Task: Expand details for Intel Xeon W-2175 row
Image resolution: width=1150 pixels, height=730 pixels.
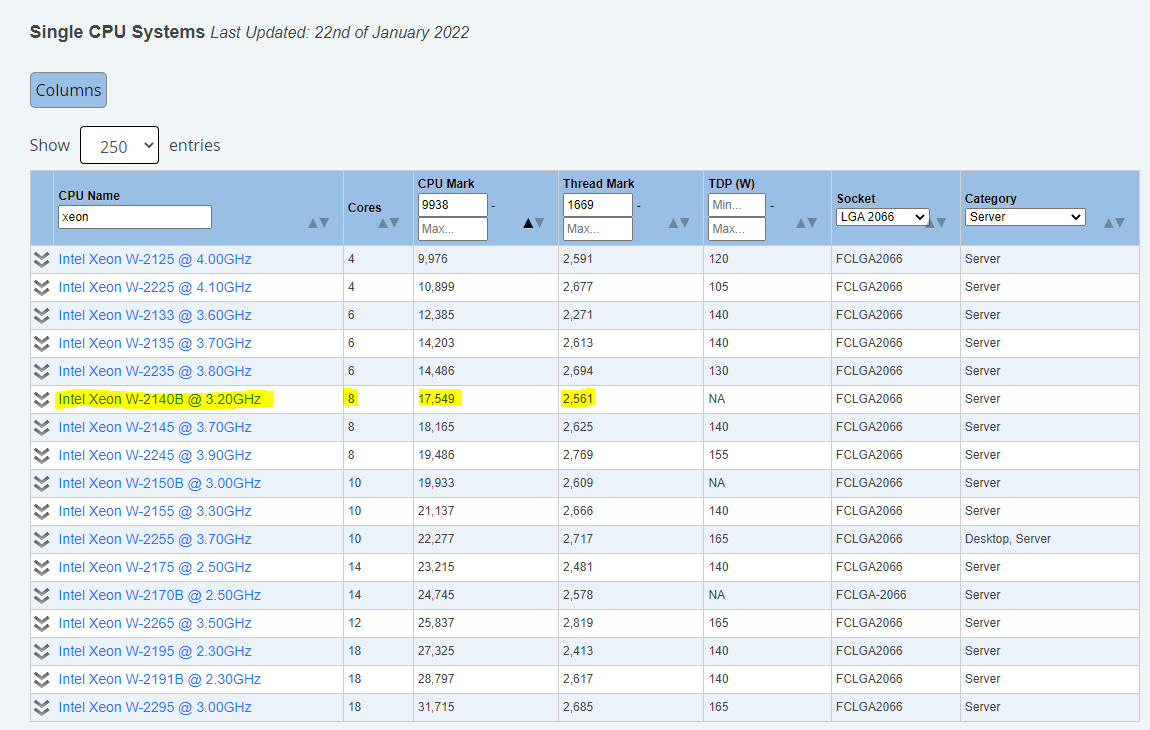Action: pos(41,568)
